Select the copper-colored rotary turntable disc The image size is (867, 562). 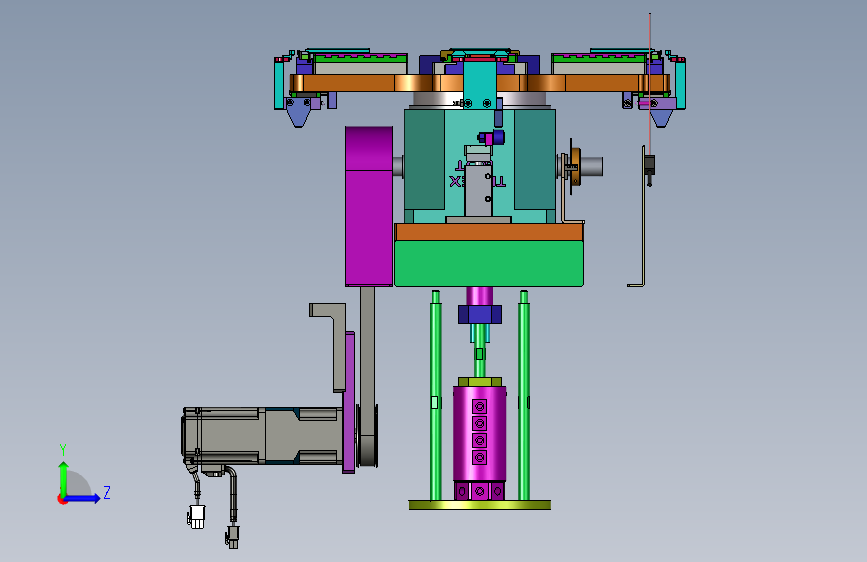[480, 83]
